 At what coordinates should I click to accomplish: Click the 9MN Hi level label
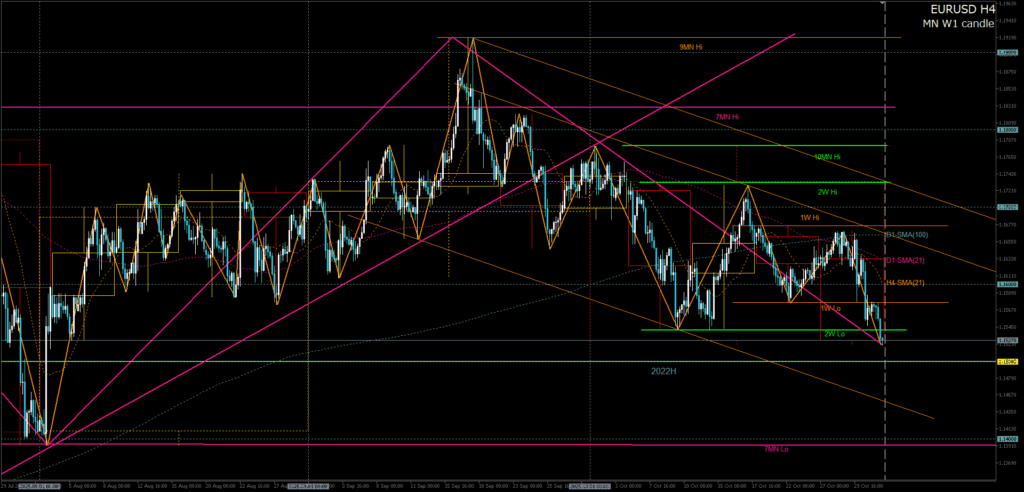click(x=689, y=47)
